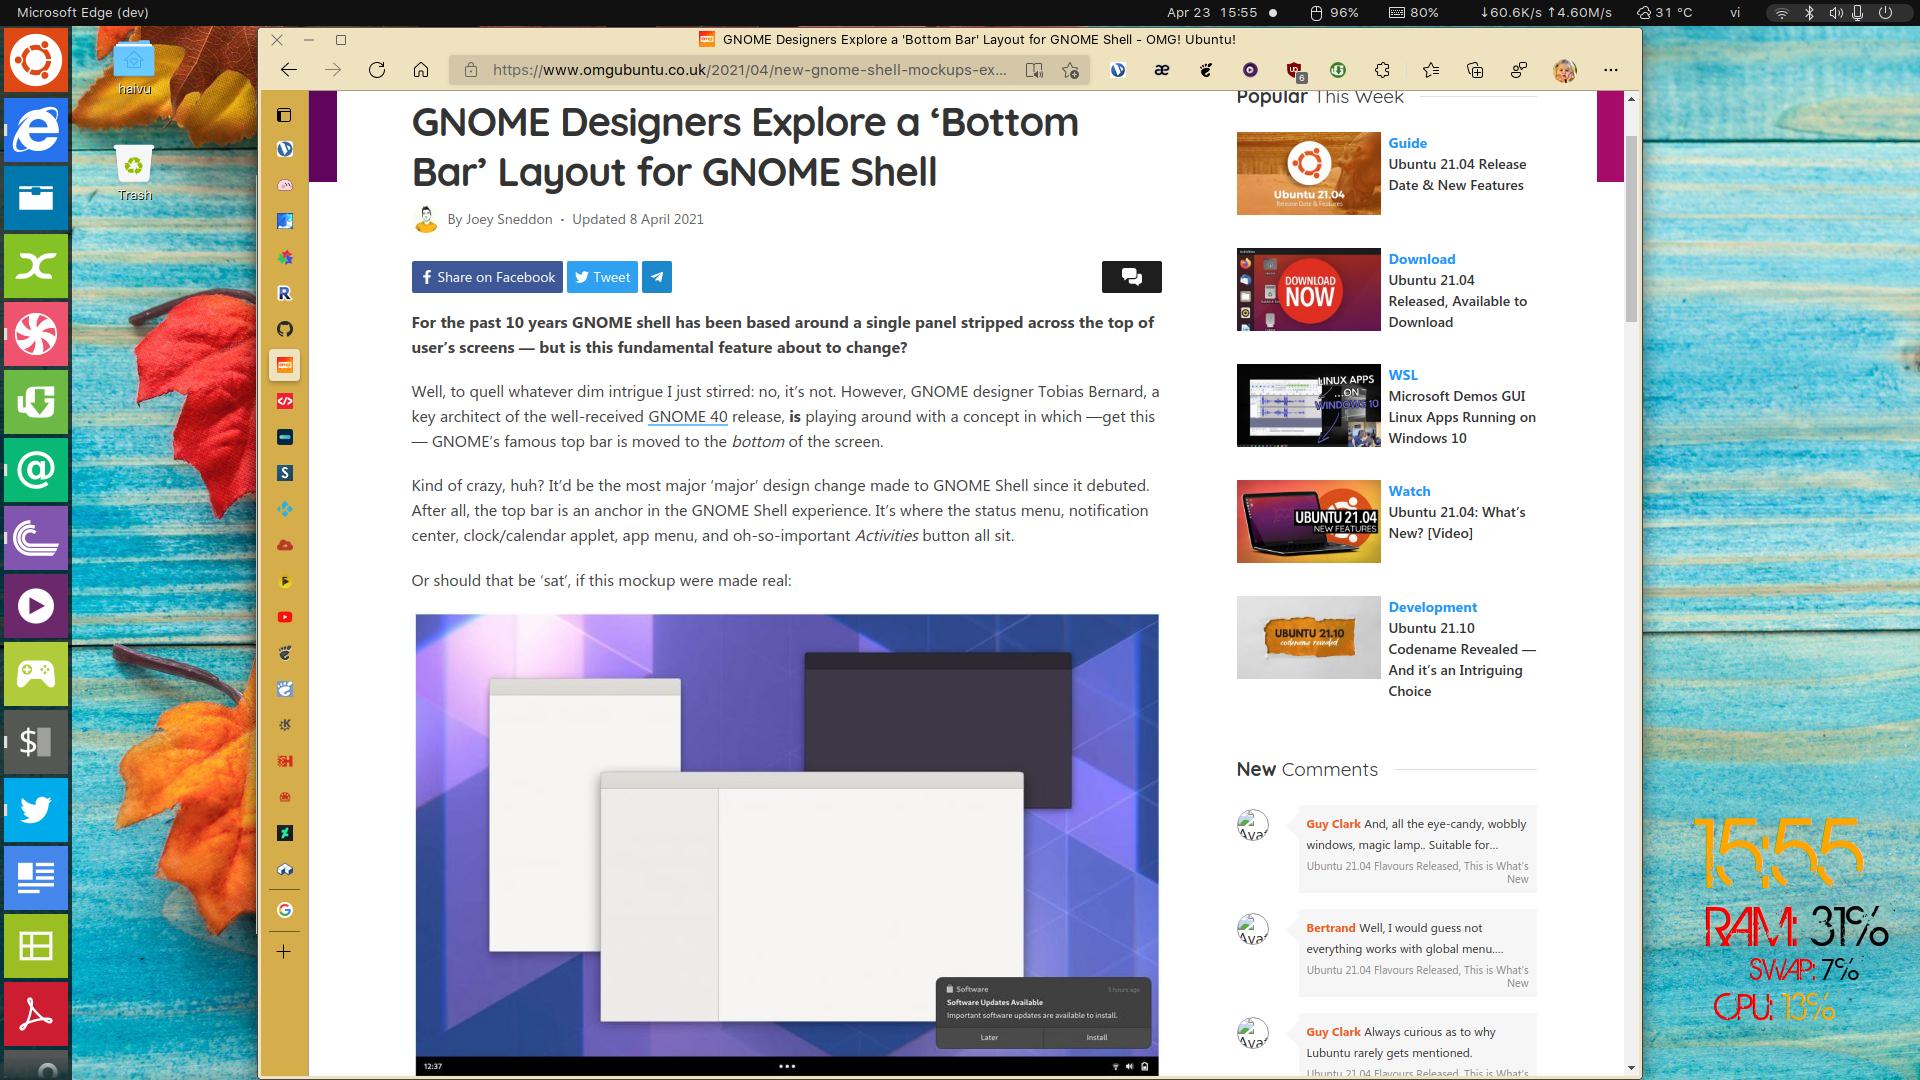Open the terminal dollar-sign icon in dock
Image resolution: width=1920 pixels, height=1080 pixels.
click(36, 741)
